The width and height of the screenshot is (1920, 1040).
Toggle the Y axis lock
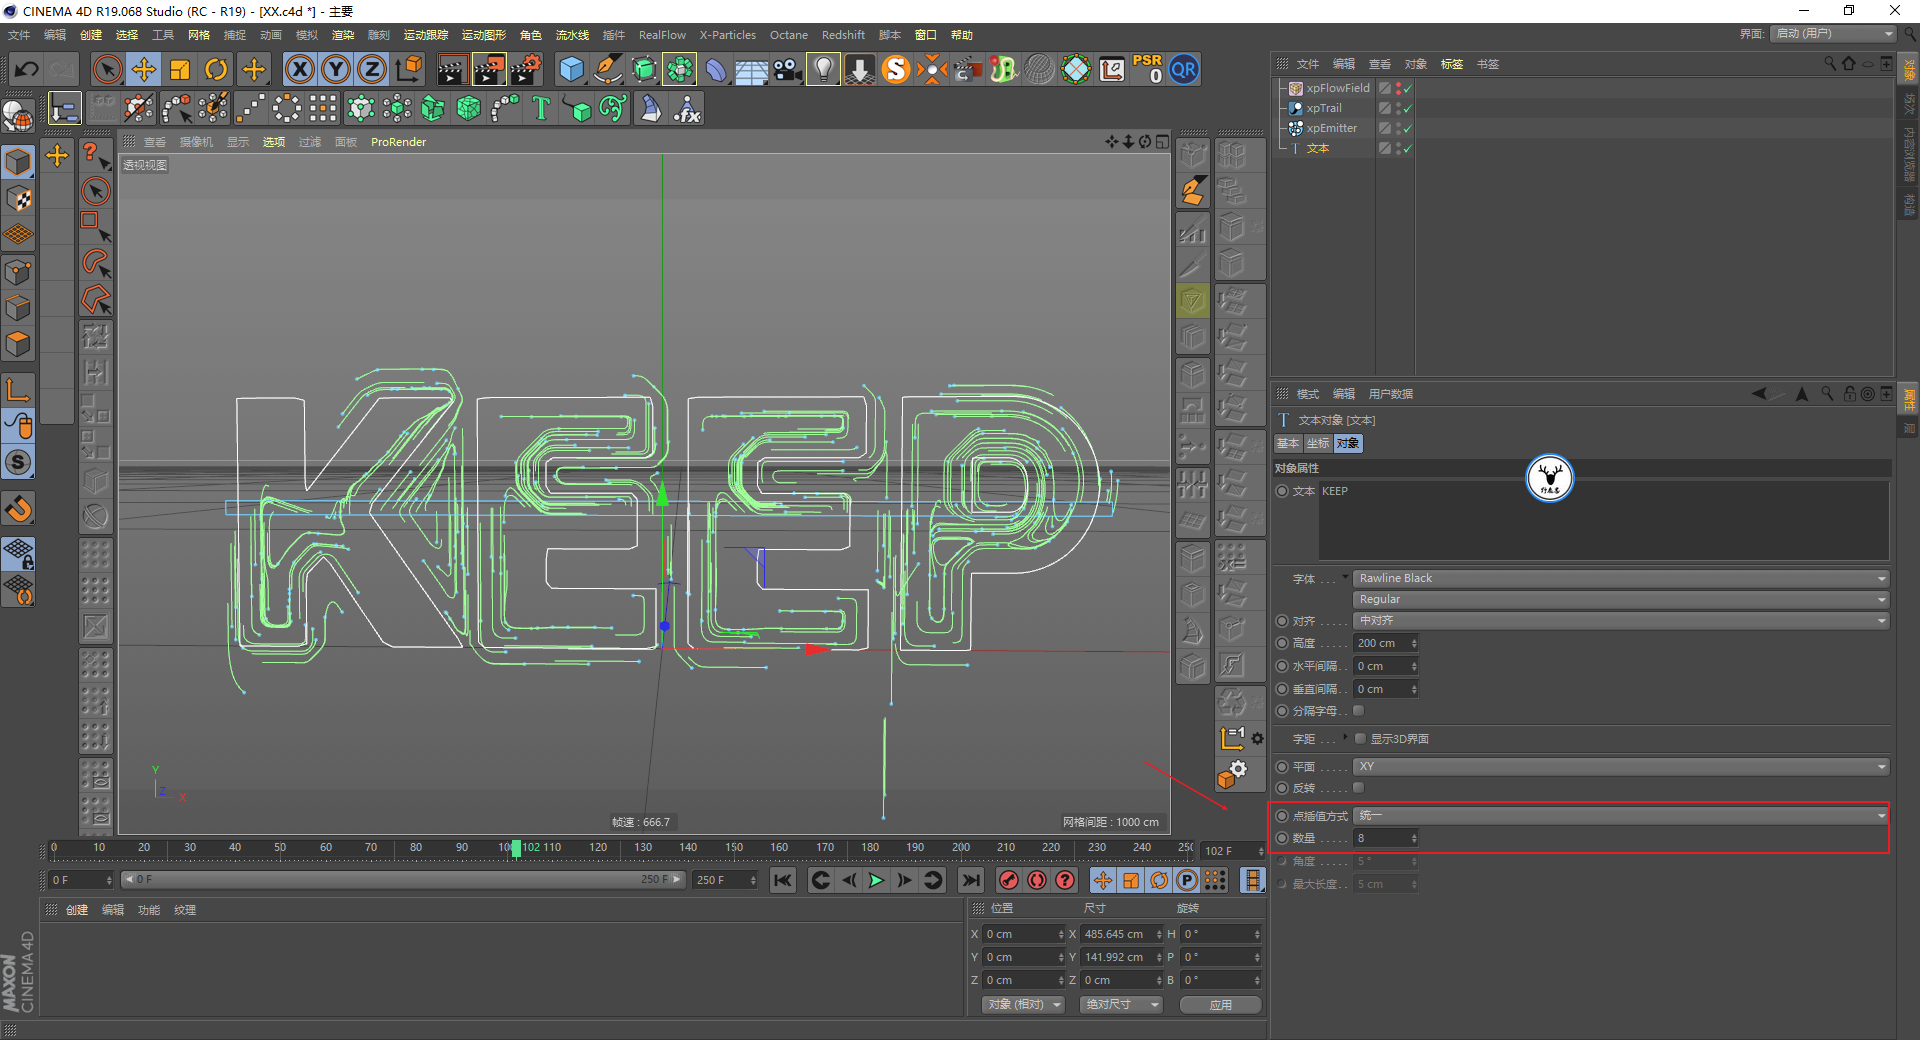tap(336, 69)
